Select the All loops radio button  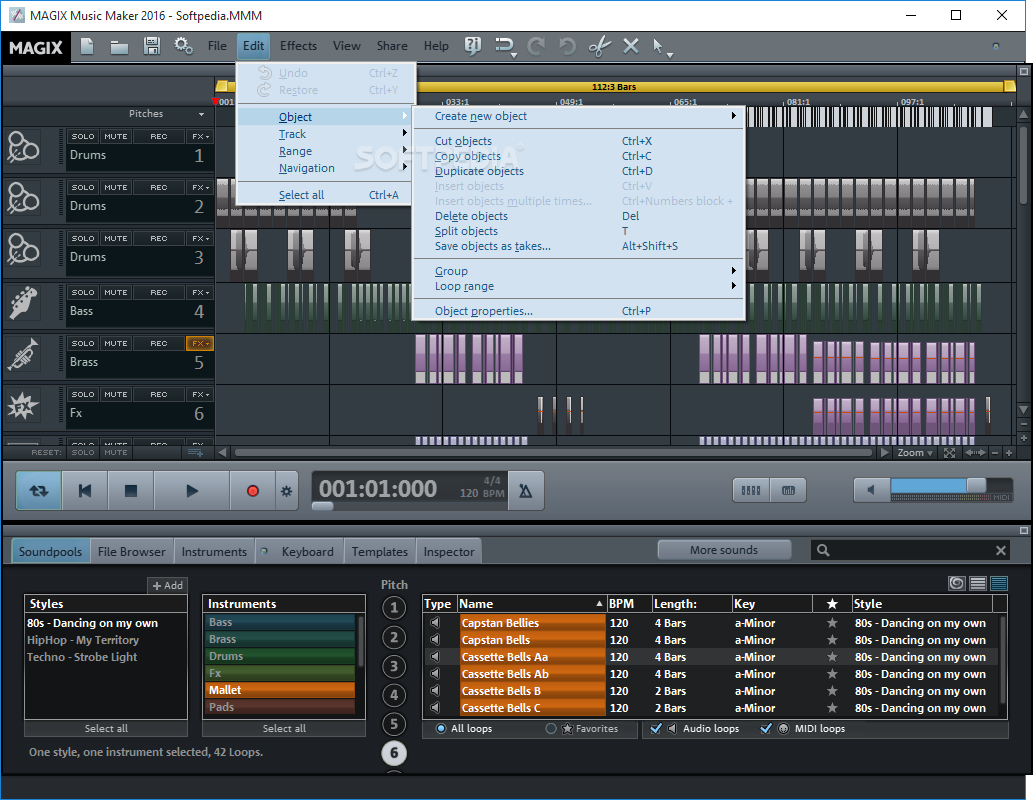441,728
